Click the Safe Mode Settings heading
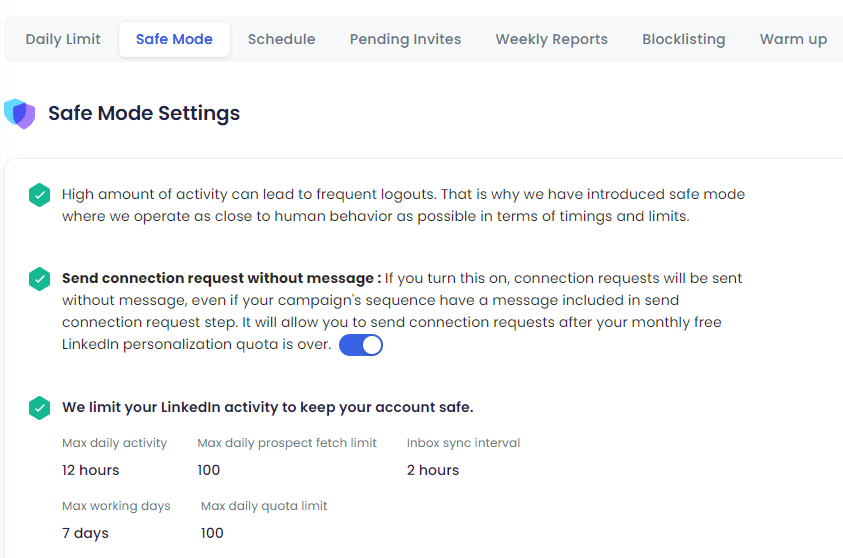 click(x=144, y=113)
